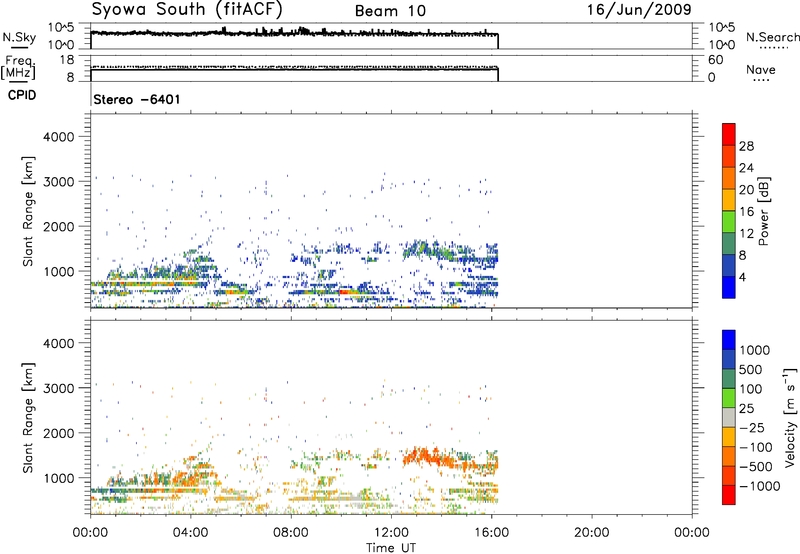This screenshot has width=800, height=554.
Task: Click the 'Stereo -6401' CPID value
Action: (x=137, y=99)
